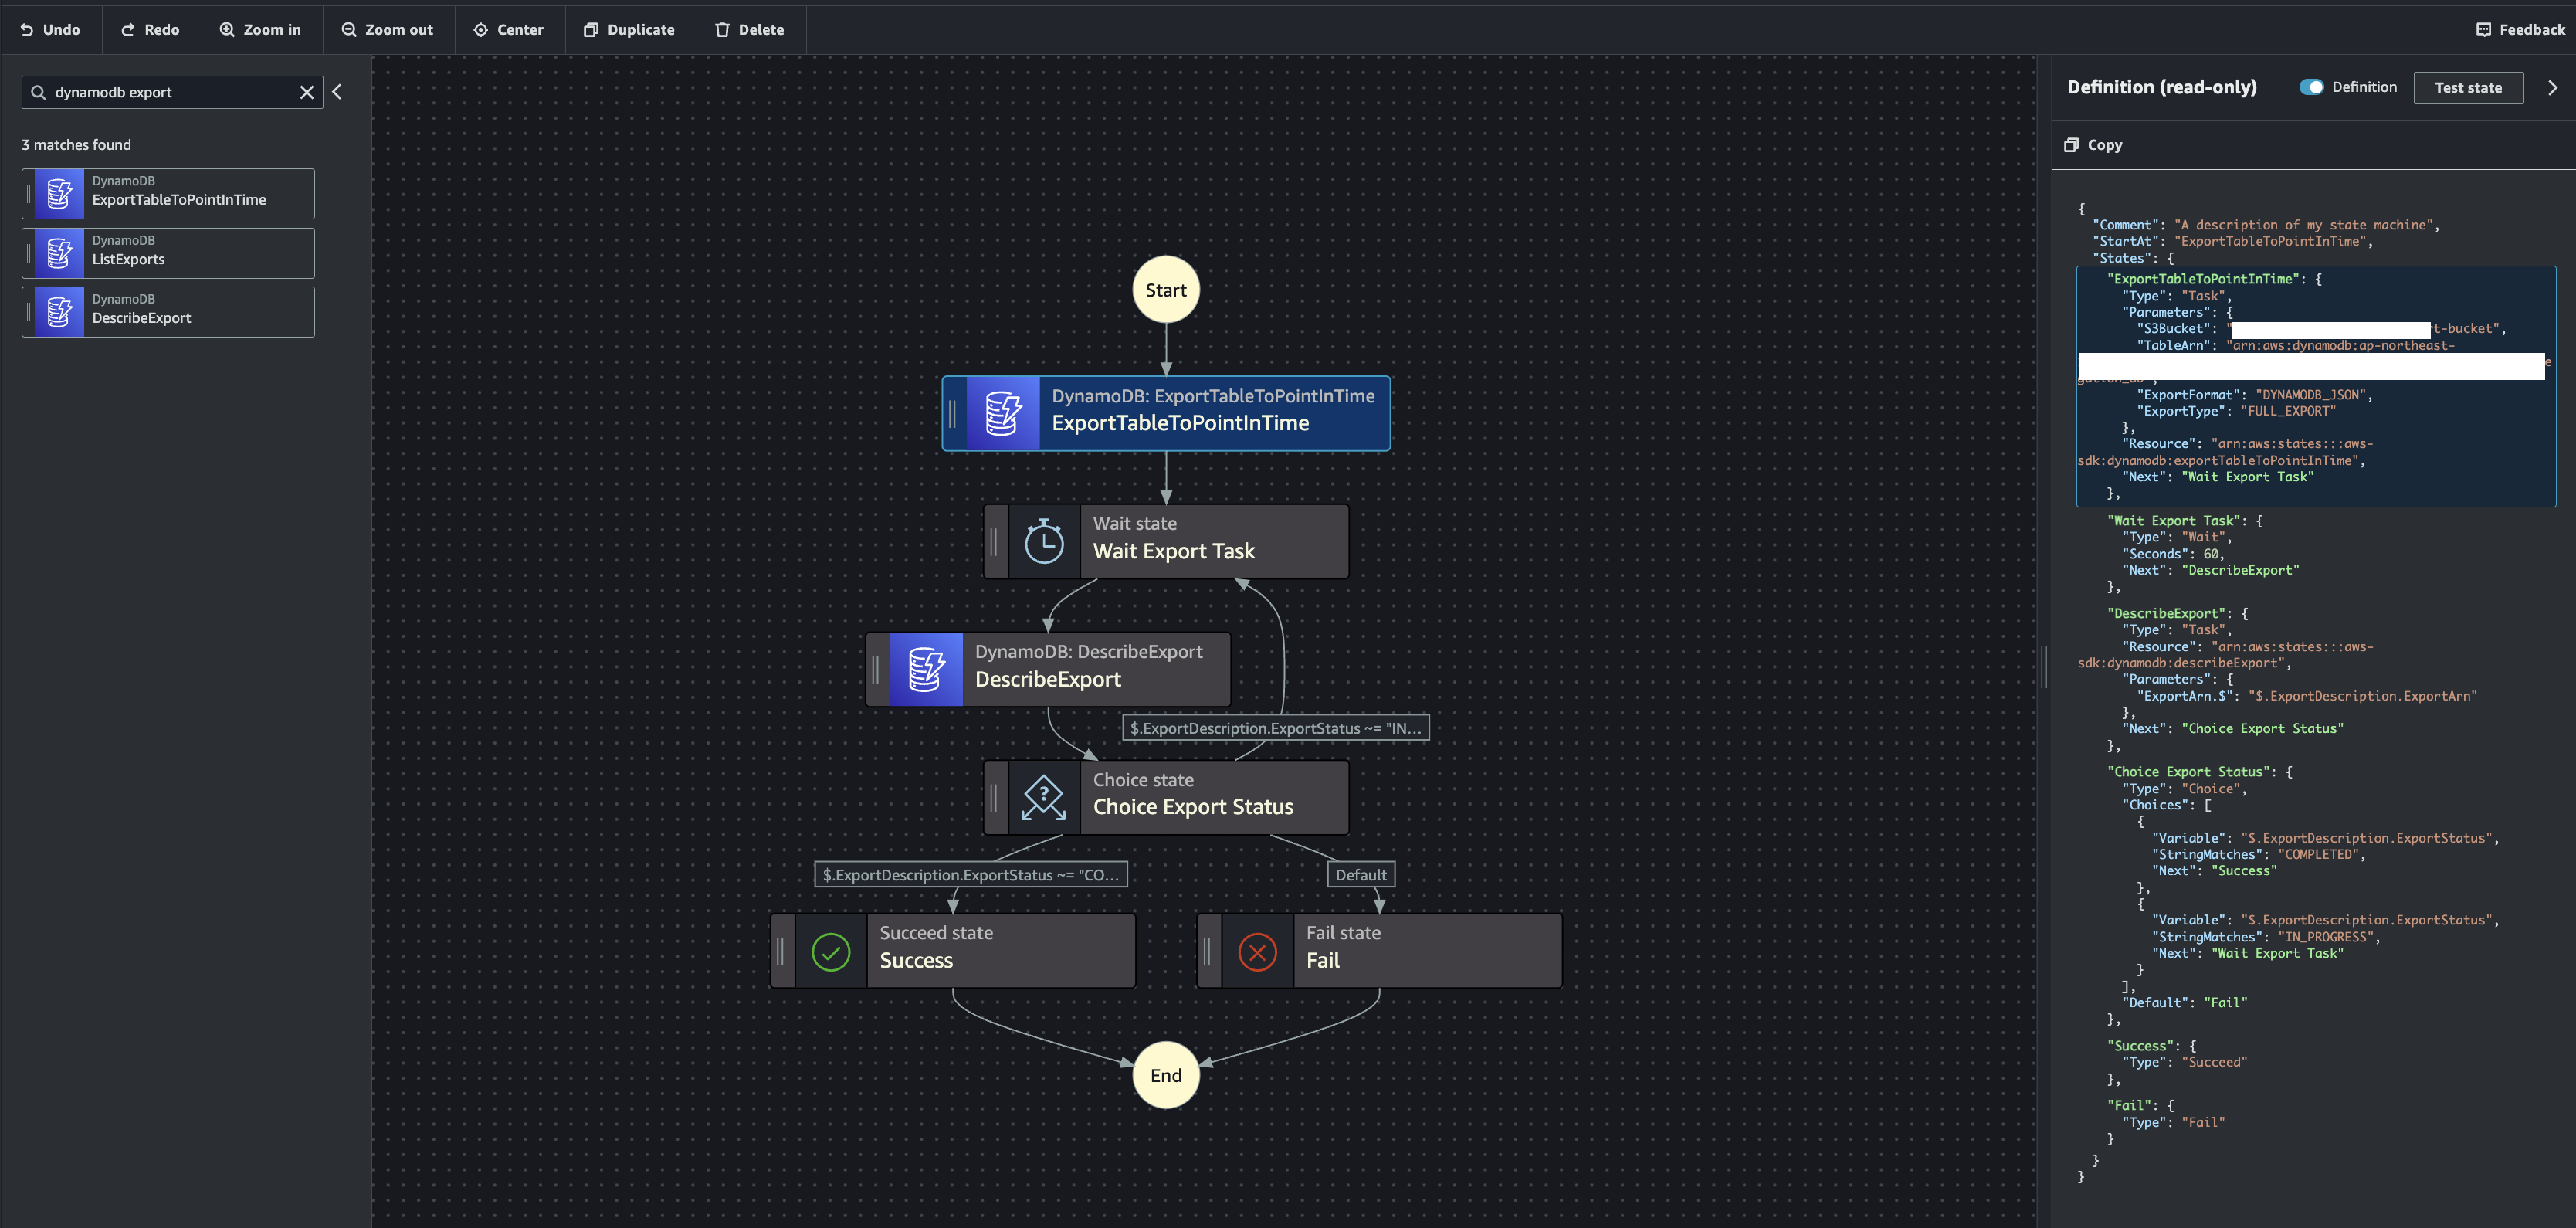This screenshot has width=2576, height=1228.
Task: Duplicate the selected state
Action: point(630,29)
